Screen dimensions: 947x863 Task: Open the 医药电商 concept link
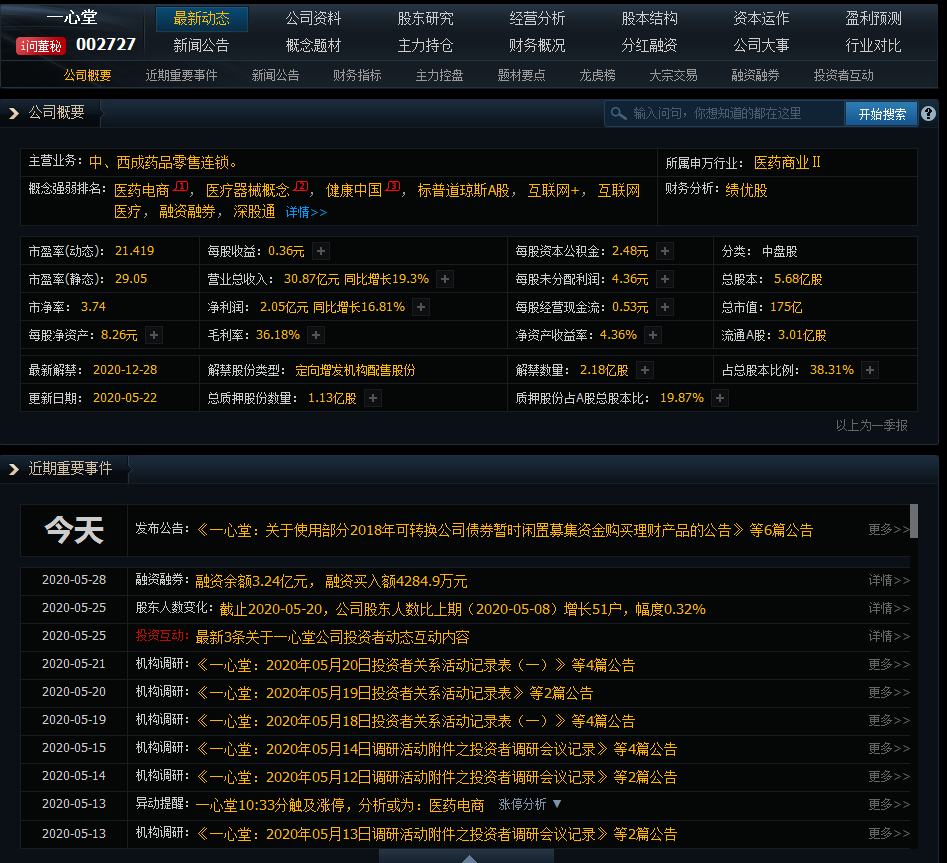[142, 191]
